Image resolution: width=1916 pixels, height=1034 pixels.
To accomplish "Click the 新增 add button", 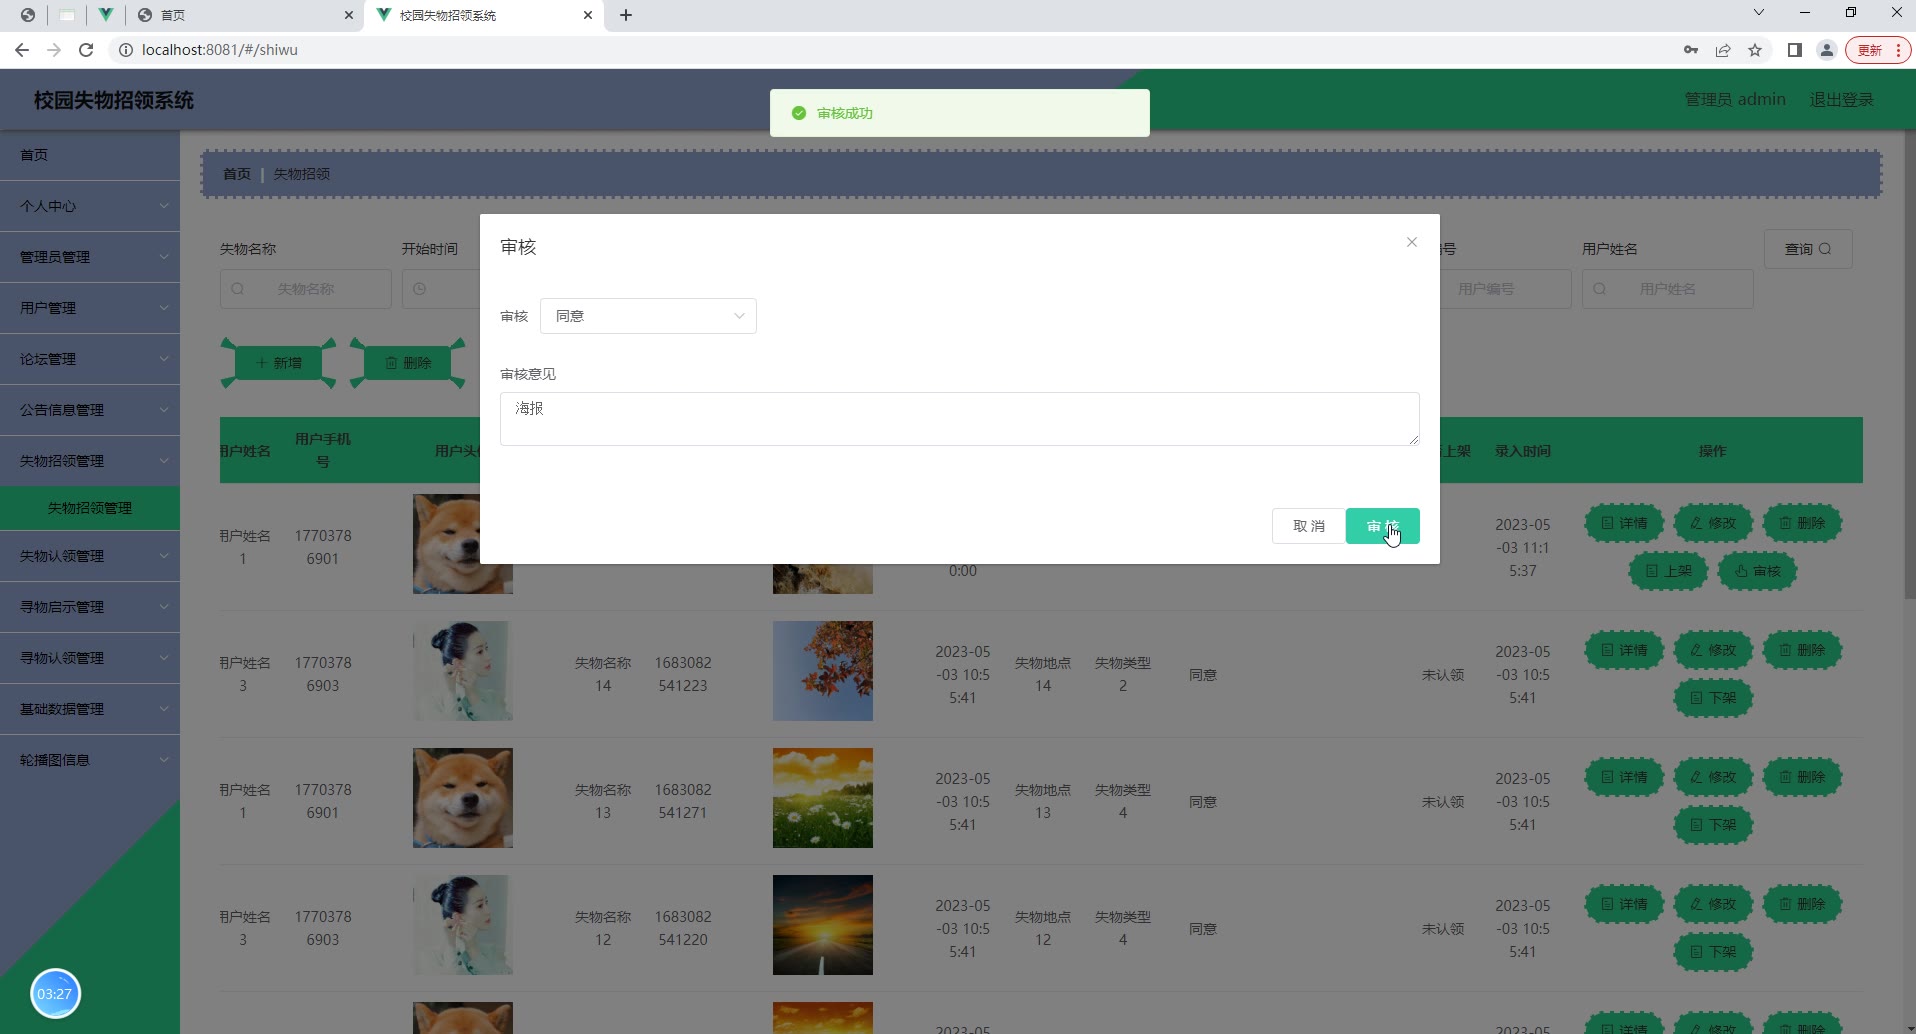I will click(x=279, y=363).
